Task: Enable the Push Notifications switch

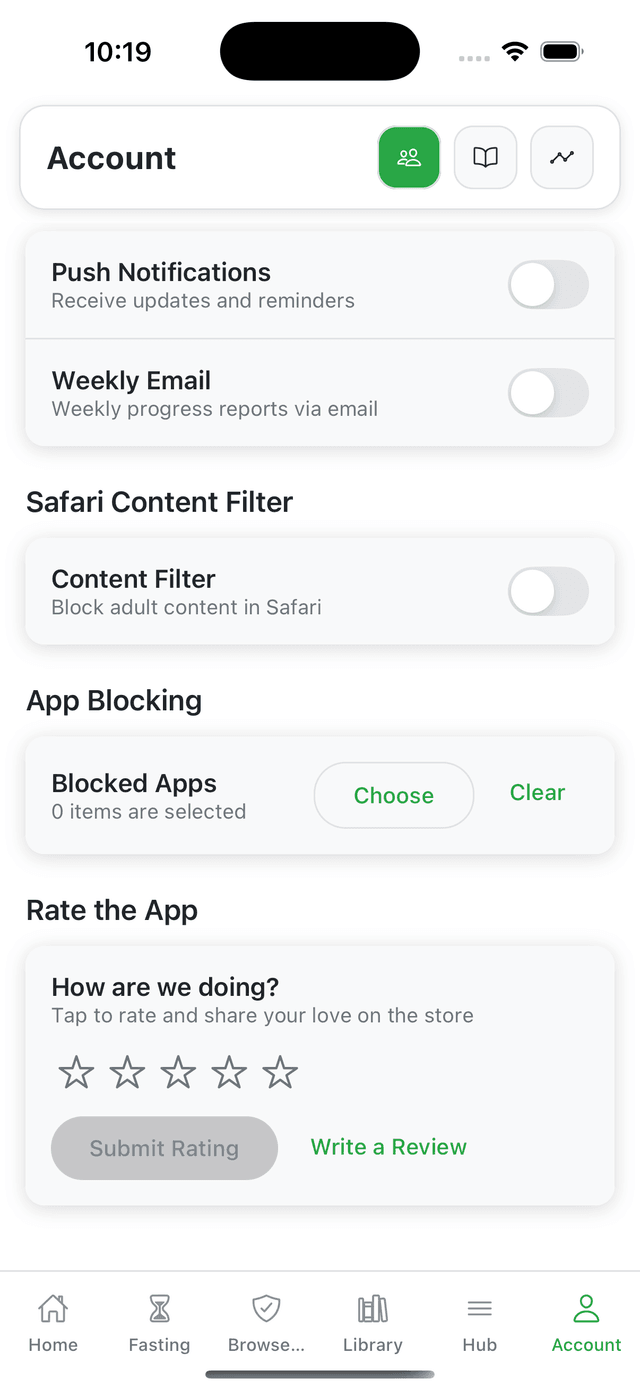Action: tap(548, 285)
